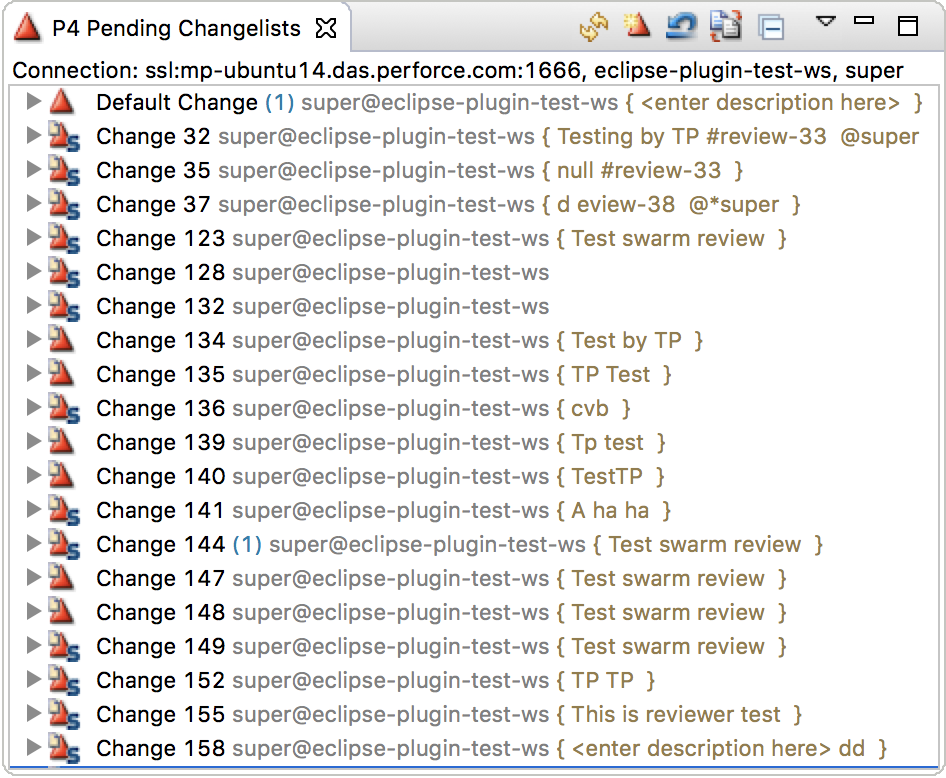Click the blue undo arrow toolbar icon
Image resolution: width=946 pixels, height=778 pixels.
[681, 27]
